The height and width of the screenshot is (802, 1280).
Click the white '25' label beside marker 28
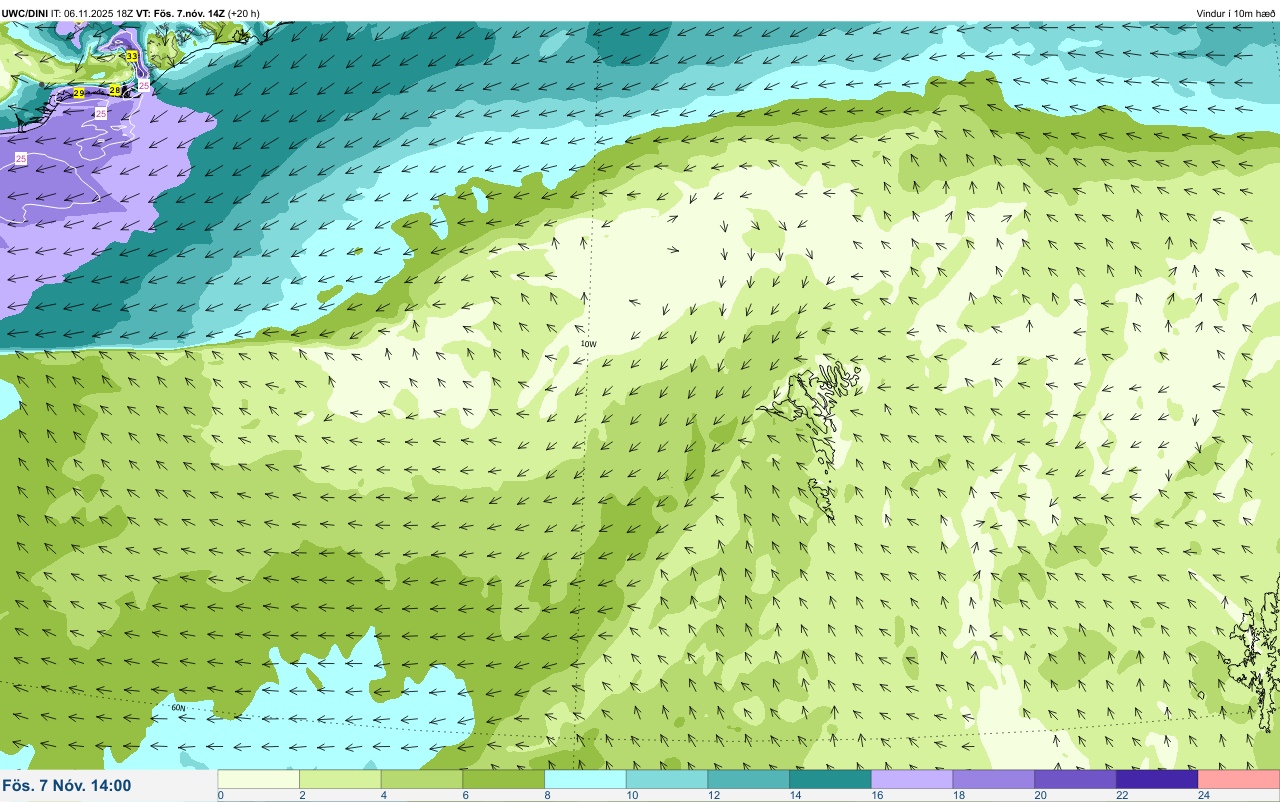143,86
